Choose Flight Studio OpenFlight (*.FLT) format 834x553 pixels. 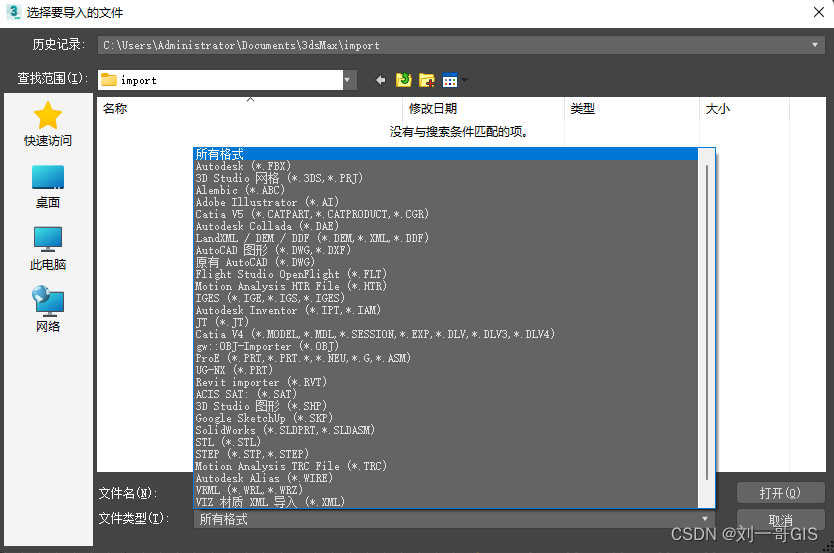[446, 274]
